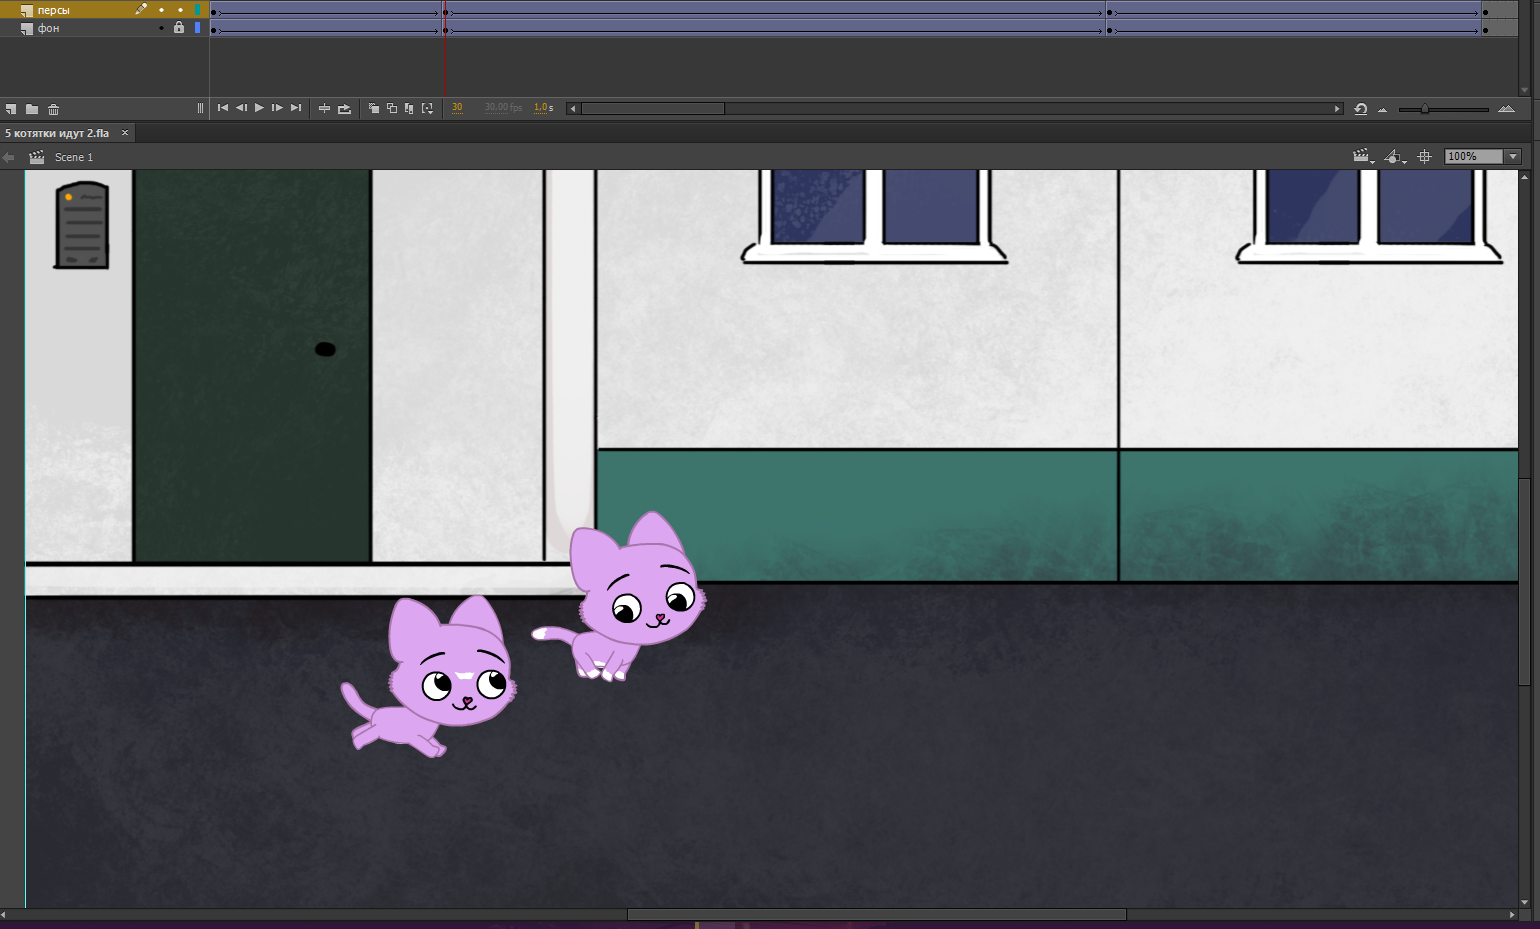
Task: Click Center Stage crosshair icon
Action: pyautogui.click(x=1425, y=157)
